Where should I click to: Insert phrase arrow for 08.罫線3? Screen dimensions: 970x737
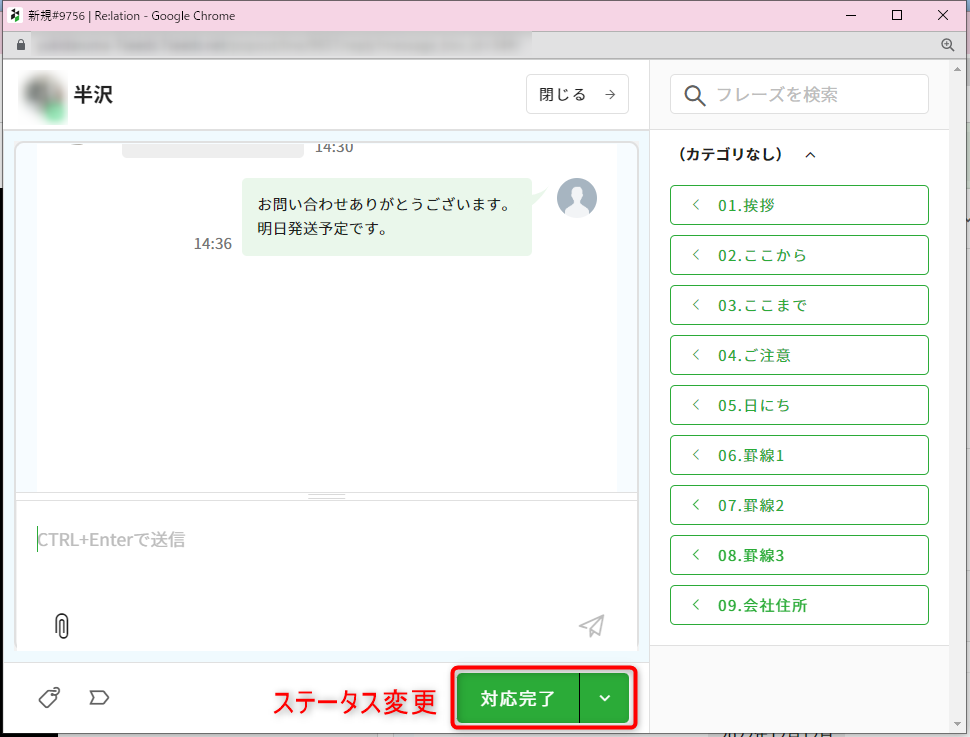[x=697, y=555]
